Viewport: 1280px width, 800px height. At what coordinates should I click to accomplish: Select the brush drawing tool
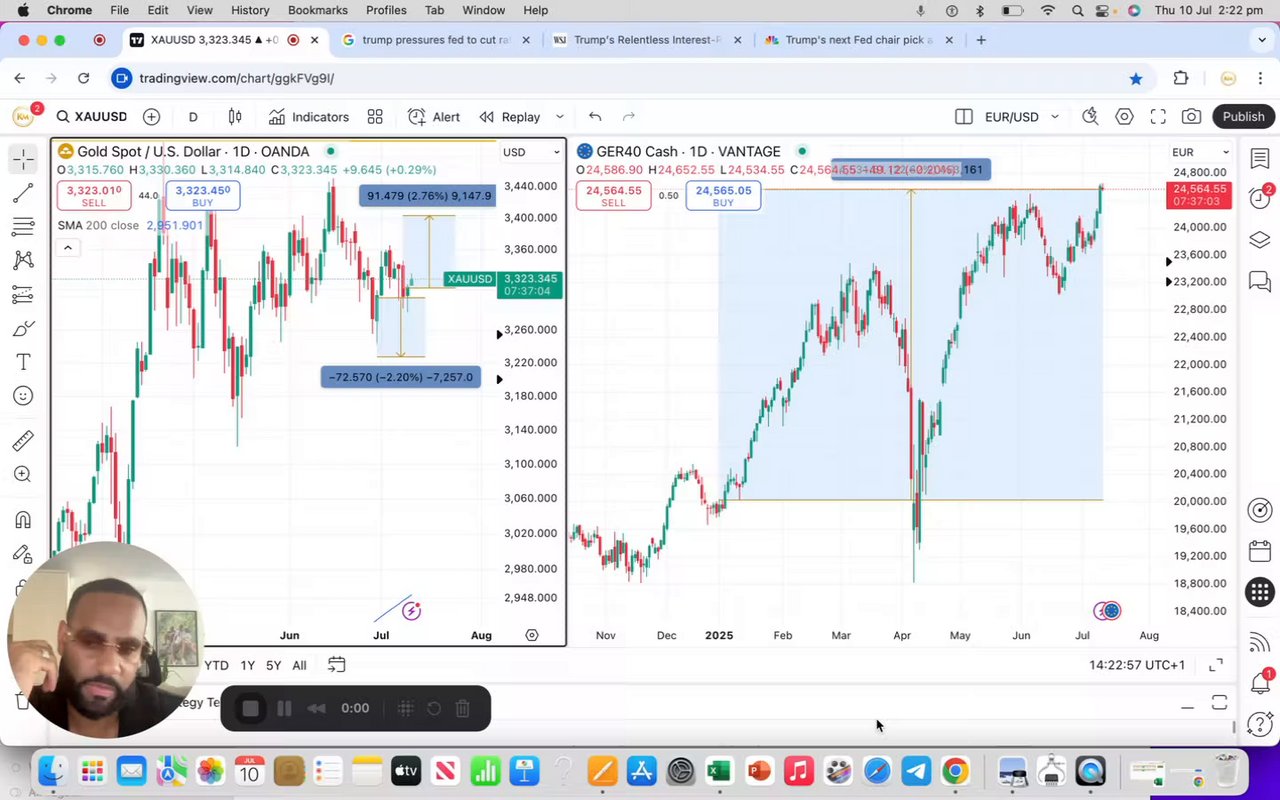pyautogui.click(x=23, y=328)
